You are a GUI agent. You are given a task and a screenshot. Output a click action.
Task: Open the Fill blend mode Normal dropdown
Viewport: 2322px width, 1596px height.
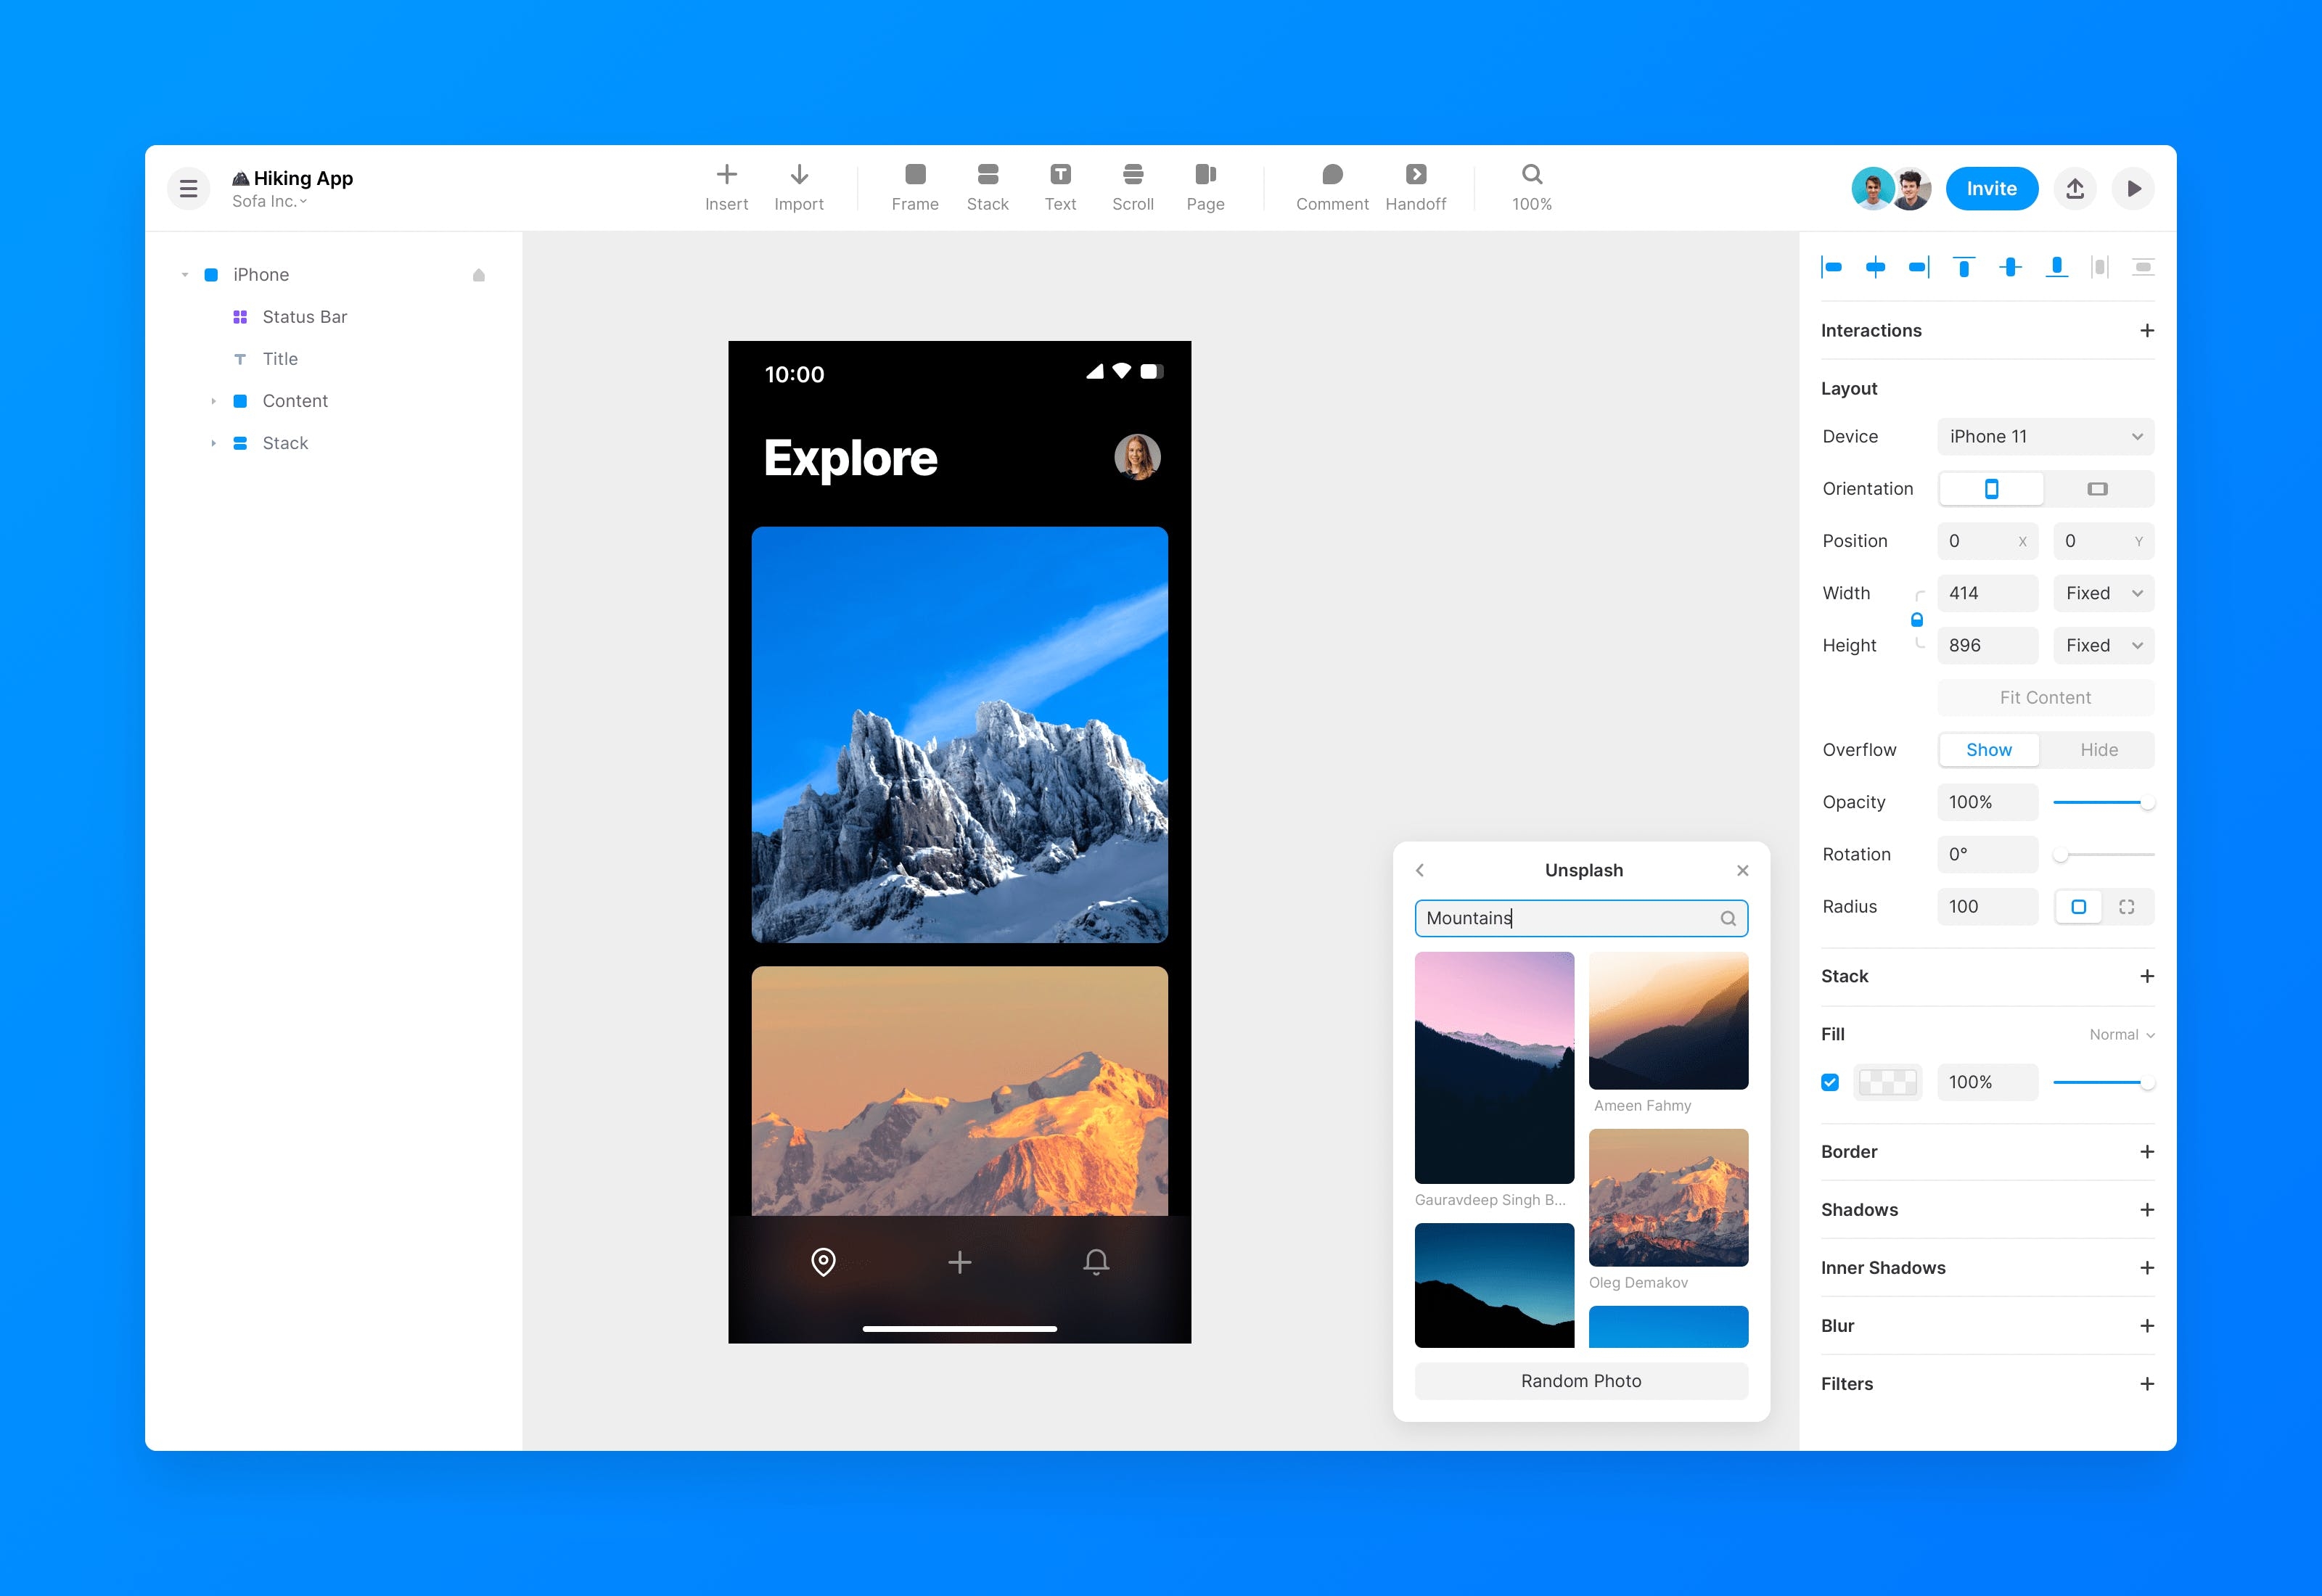click(2121, 1034)
